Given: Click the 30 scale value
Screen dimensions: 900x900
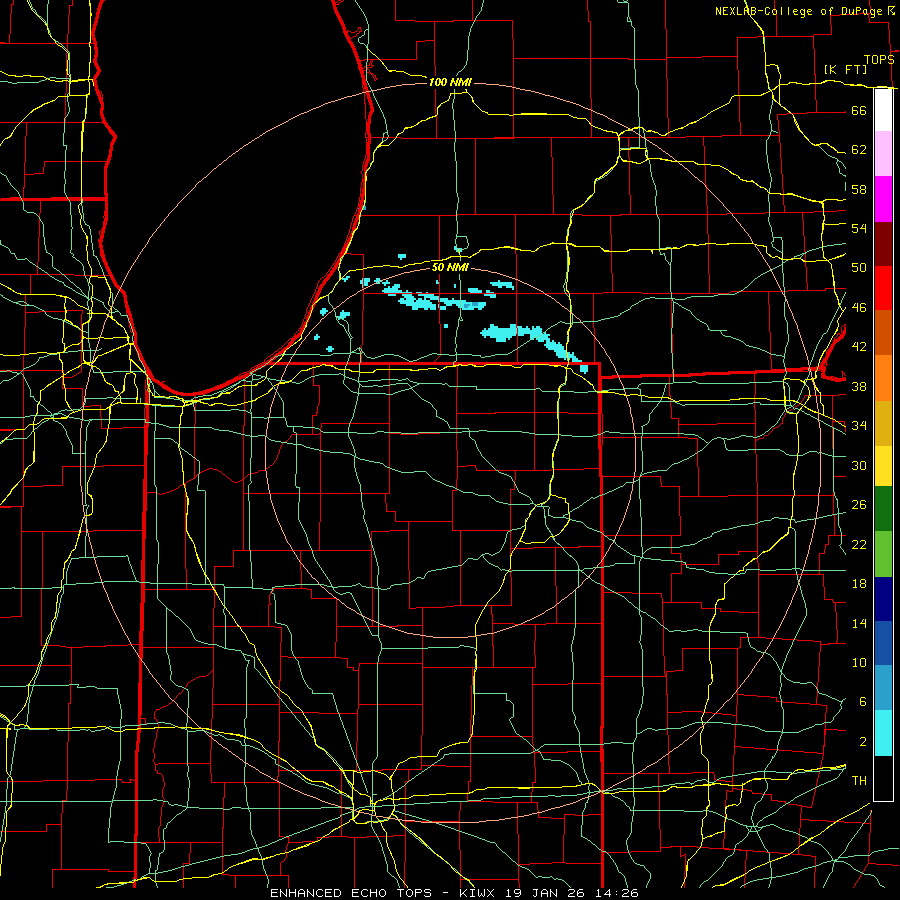Looking at the screenshot, I should pos(859,465).
